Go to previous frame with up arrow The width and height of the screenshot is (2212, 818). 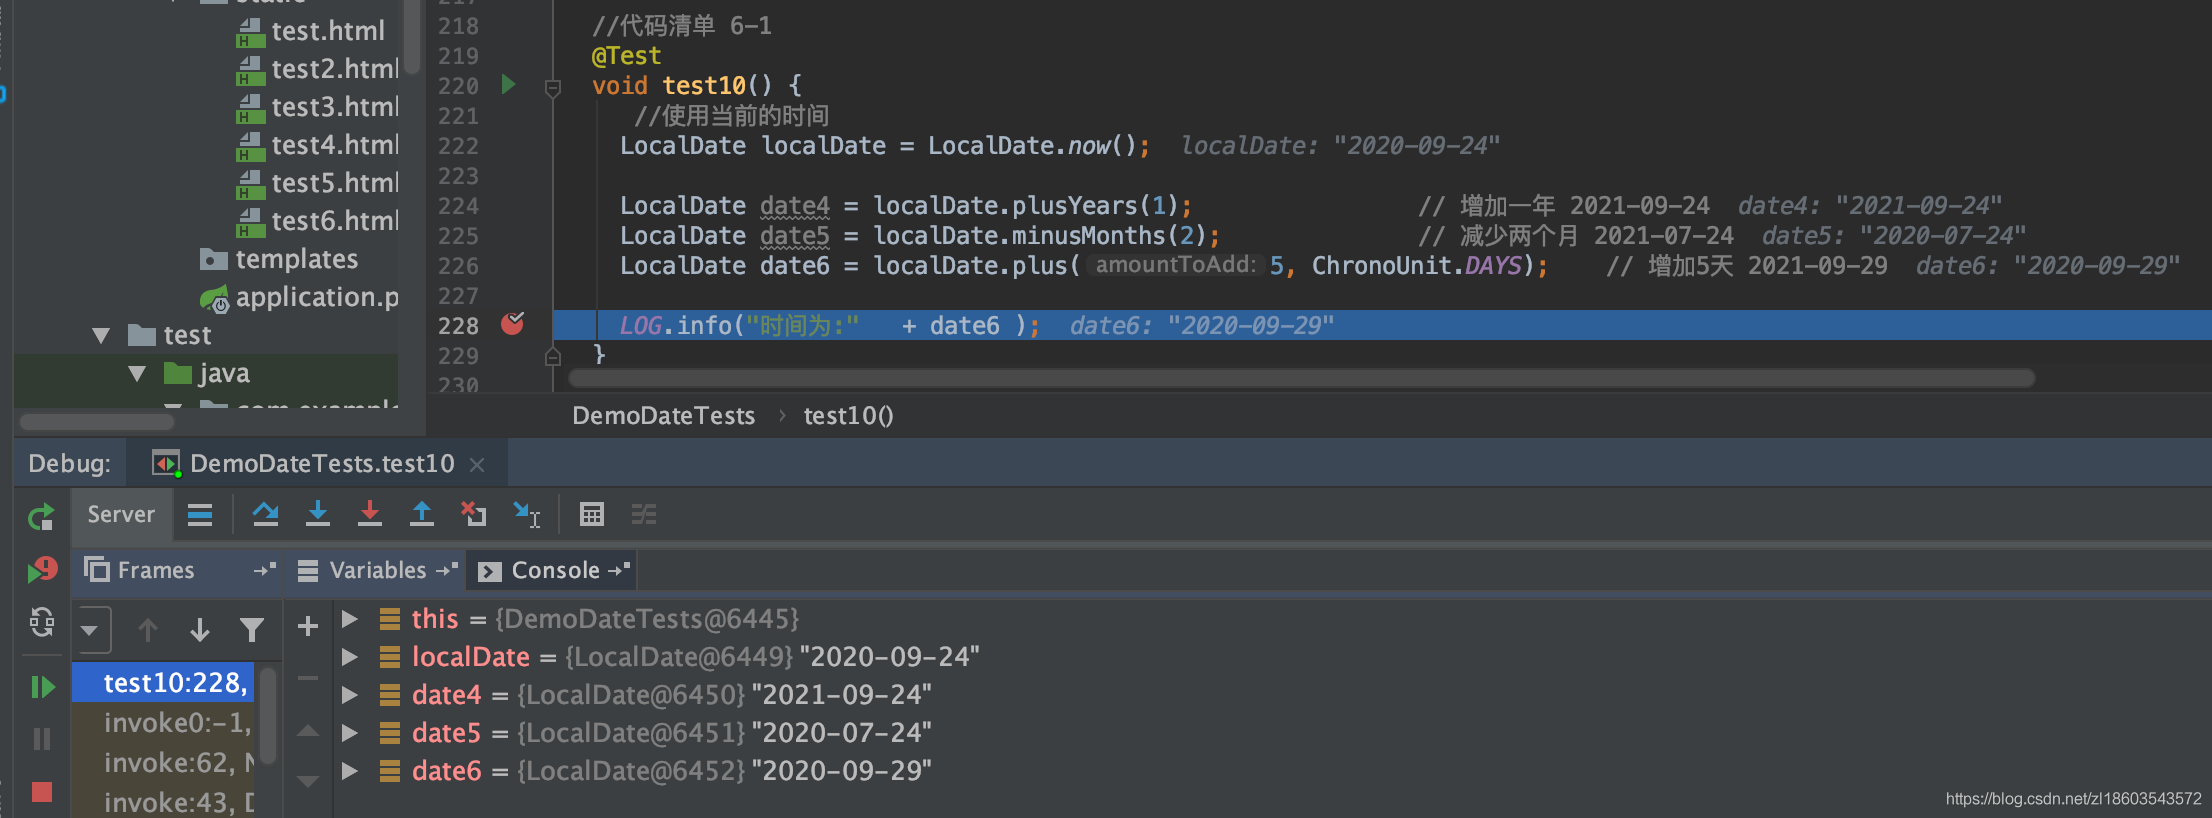(x=148, y=630)
